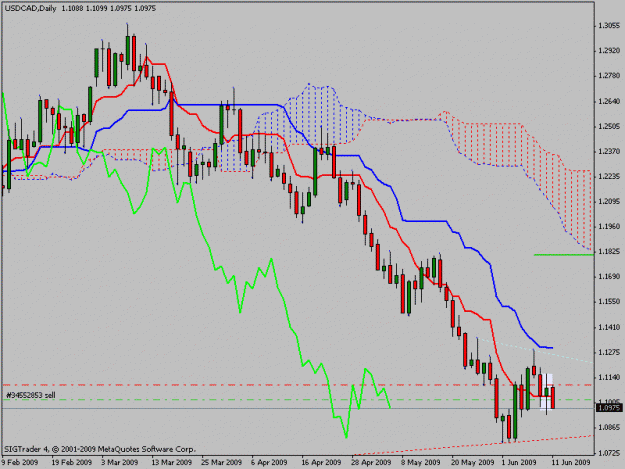The image size is (625, 469).
Task: Click the 1.3055 price axis label
Action: [609, 26]
